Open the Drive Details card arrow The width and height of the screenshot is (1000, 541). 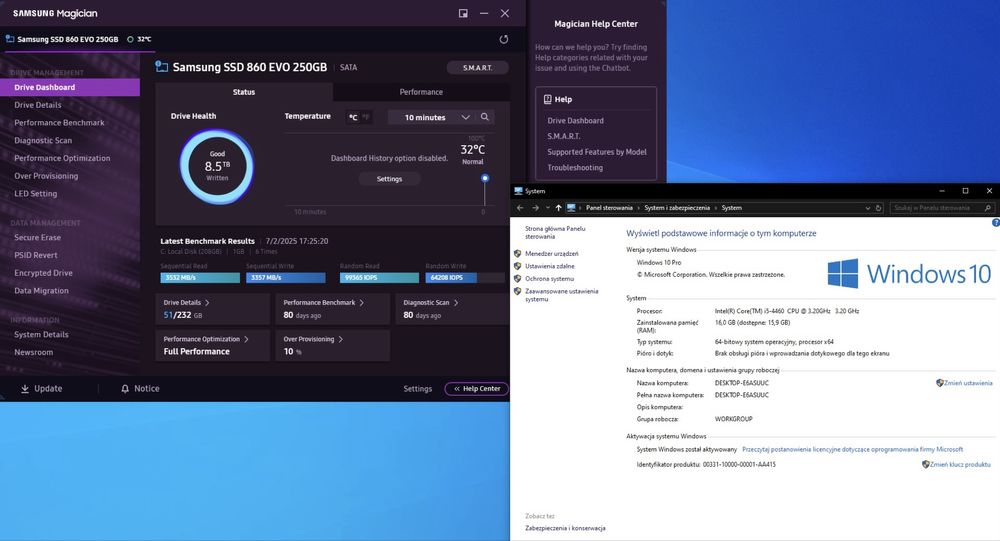pyautogui.click(x=207, y=302)
